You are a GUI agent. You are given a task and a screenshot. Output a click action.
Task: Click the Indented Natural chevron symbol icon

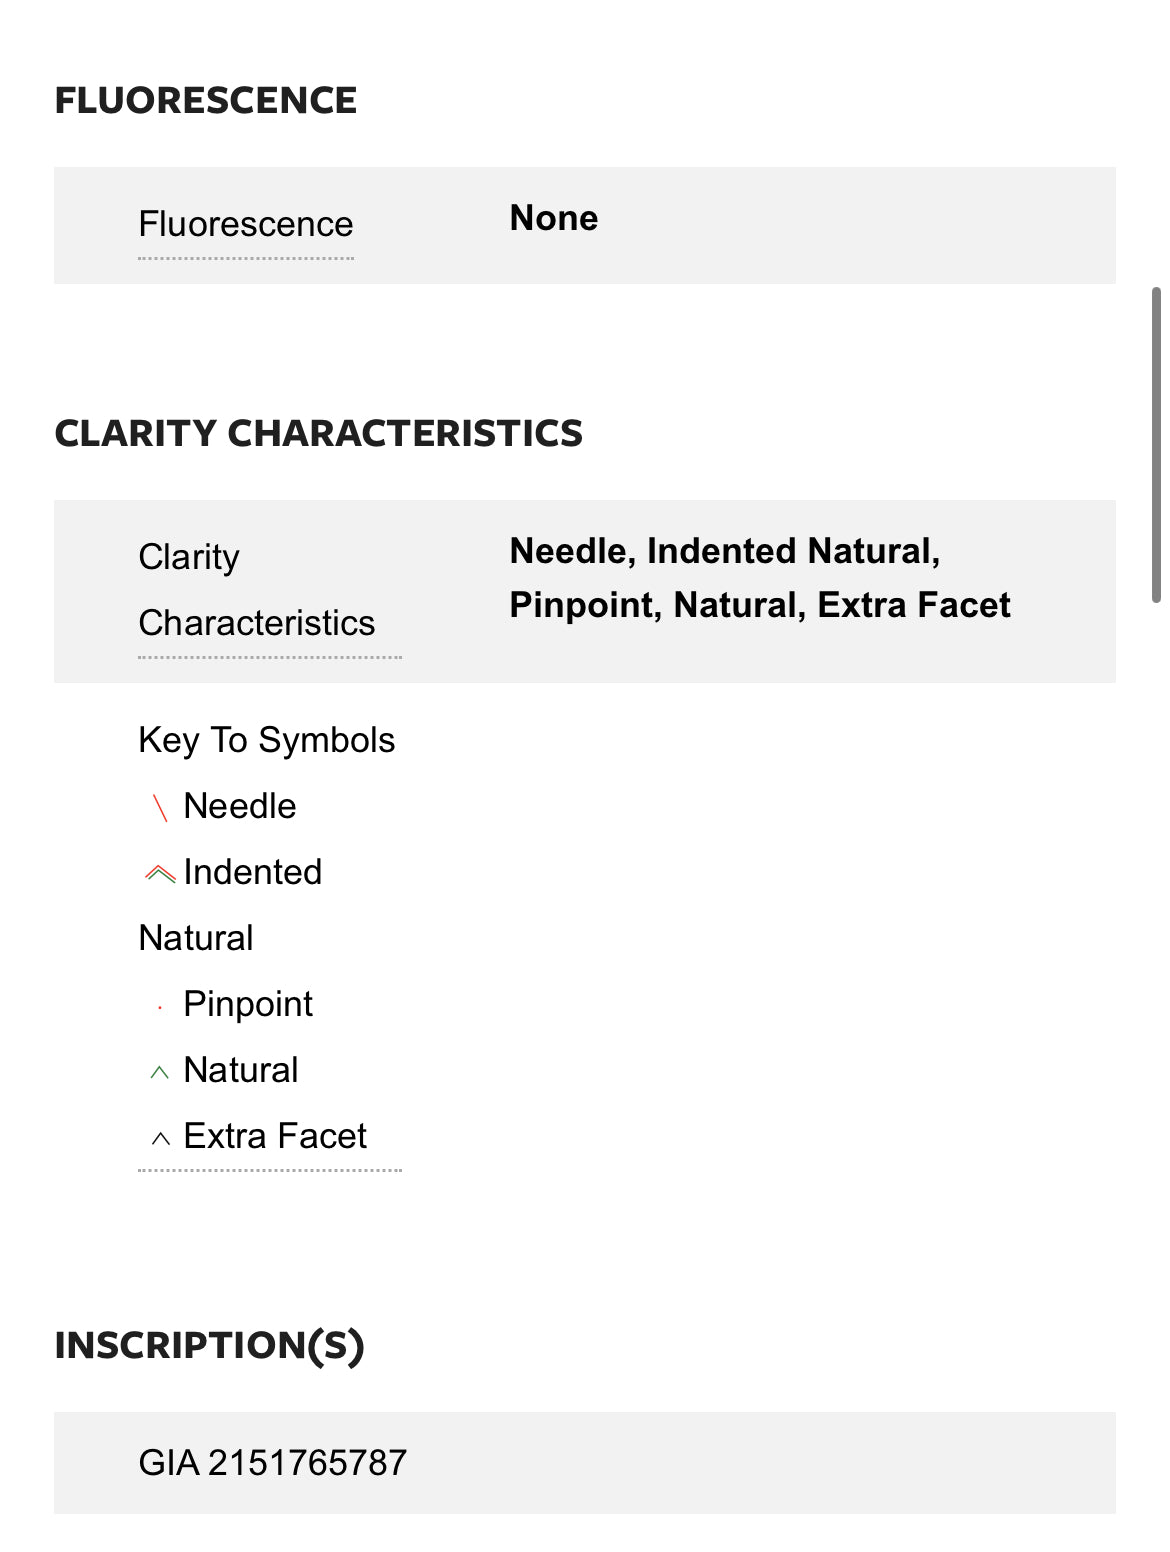[160, 874]
